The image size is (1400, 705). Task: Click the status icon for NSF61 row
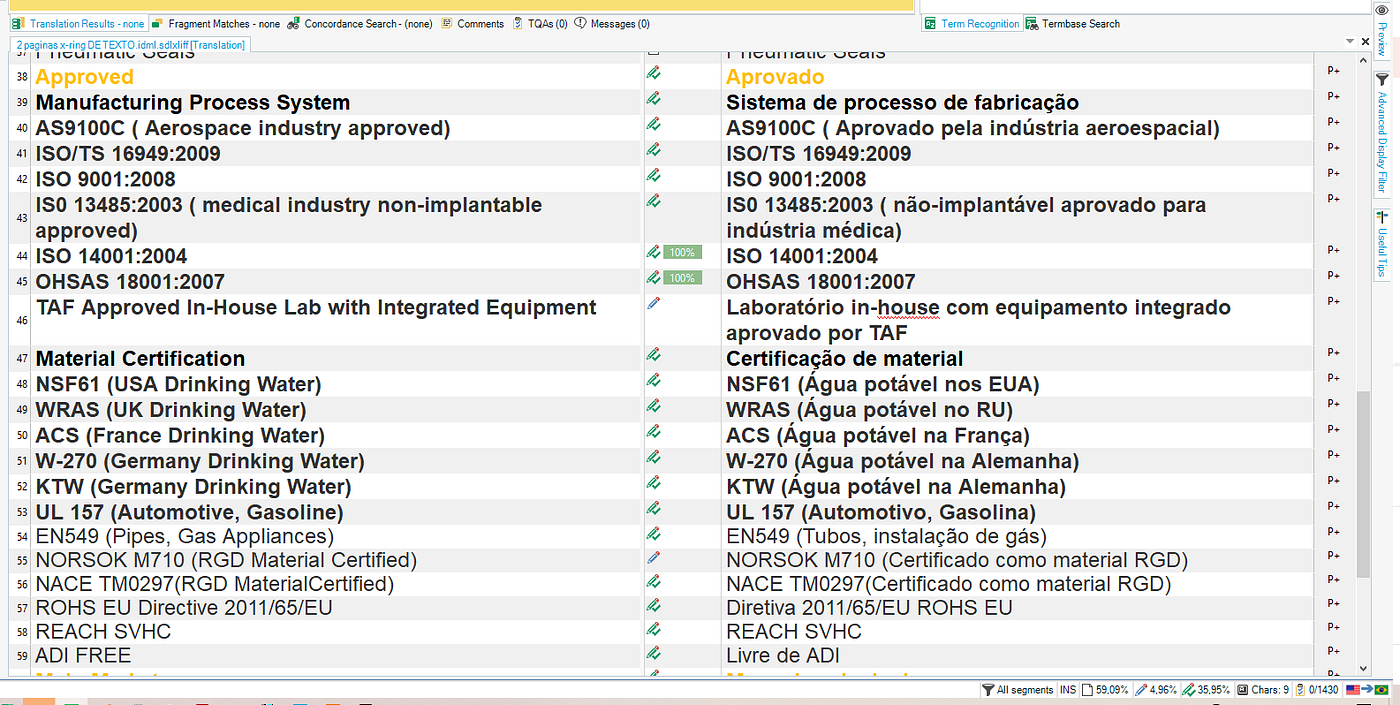[653, 380]
